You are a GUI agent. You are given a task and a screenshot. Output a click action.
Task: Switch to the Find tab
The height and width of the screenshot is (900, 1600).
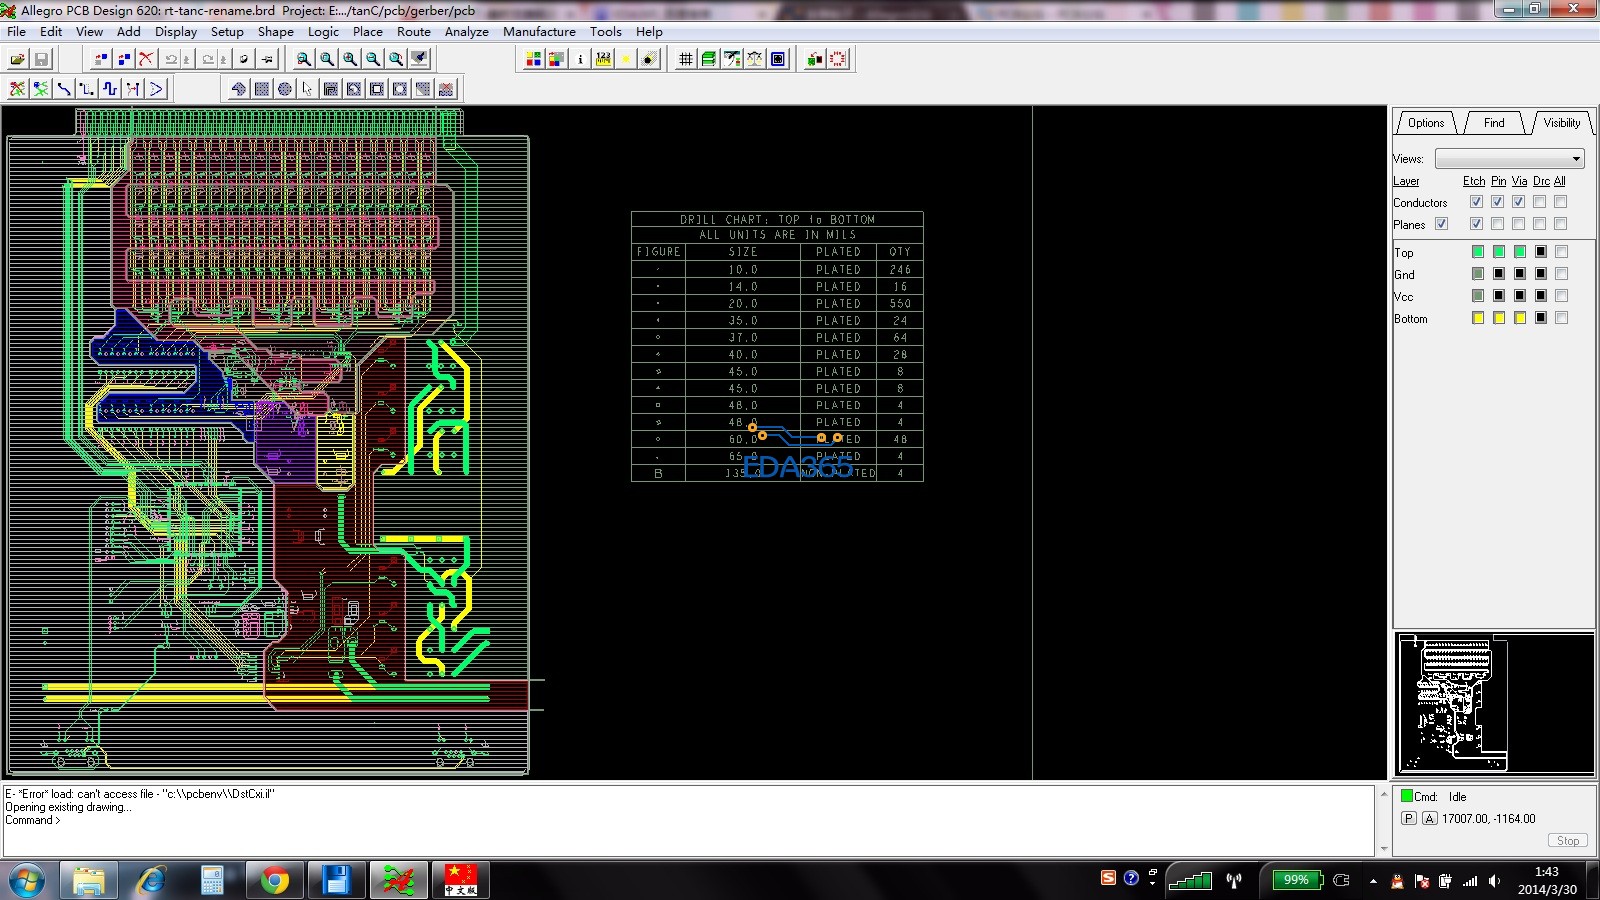click(x=1493, y=123)
